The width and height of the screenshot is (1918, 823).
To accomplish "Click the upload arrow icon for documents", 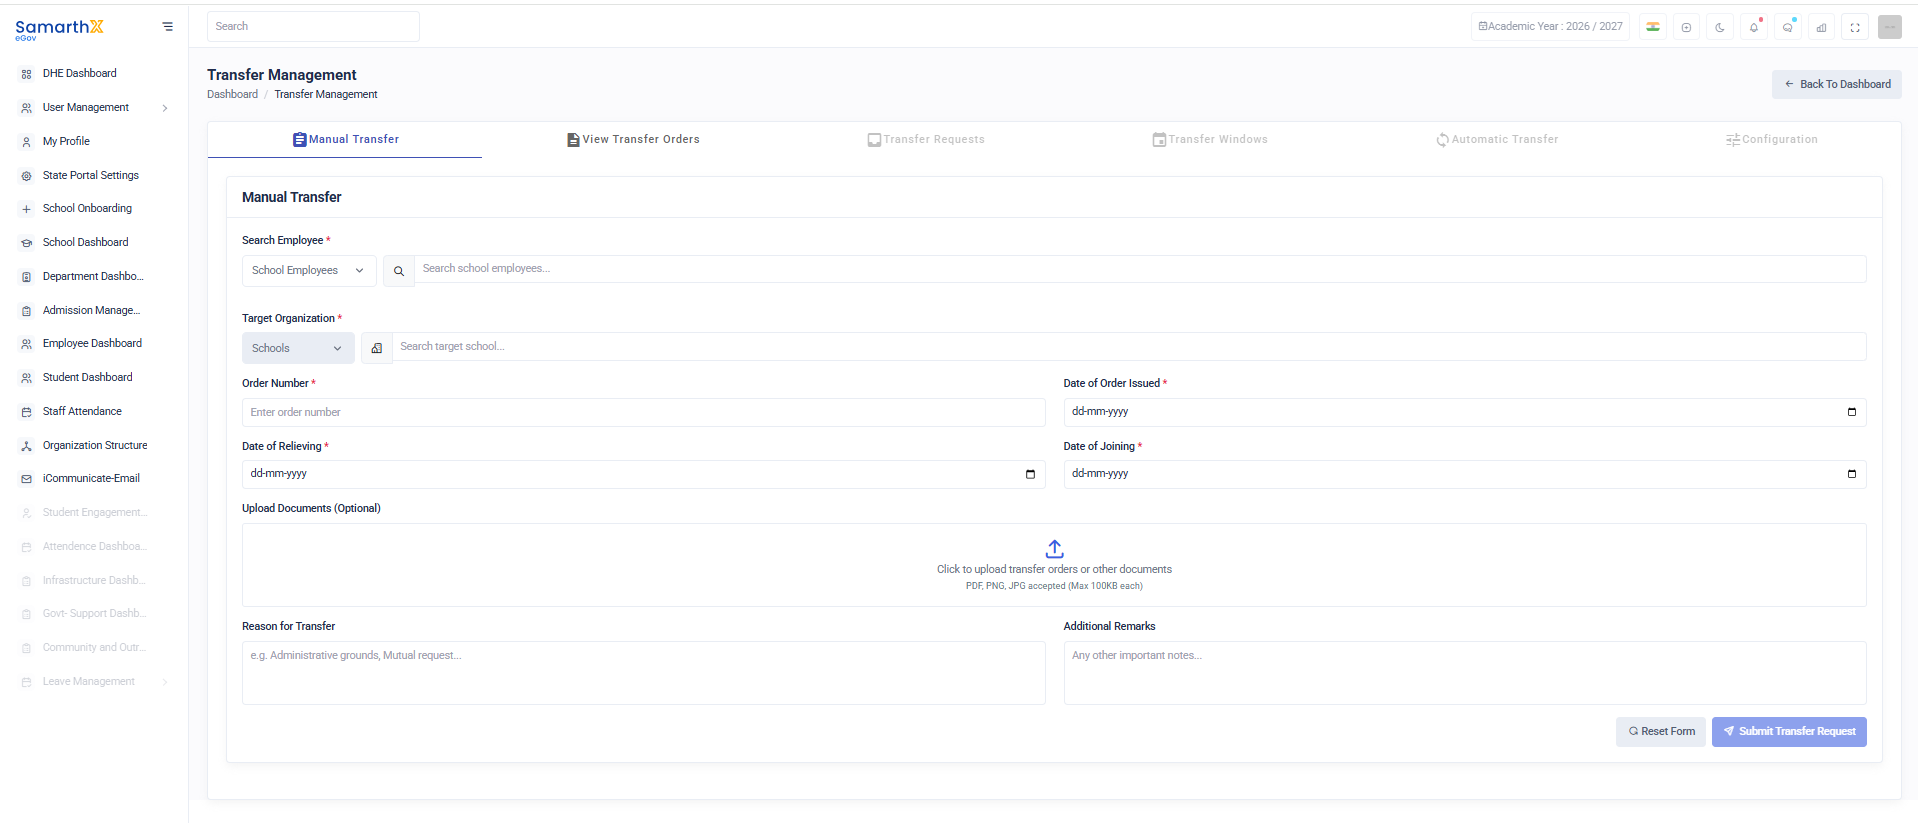I will (1054, 549).
